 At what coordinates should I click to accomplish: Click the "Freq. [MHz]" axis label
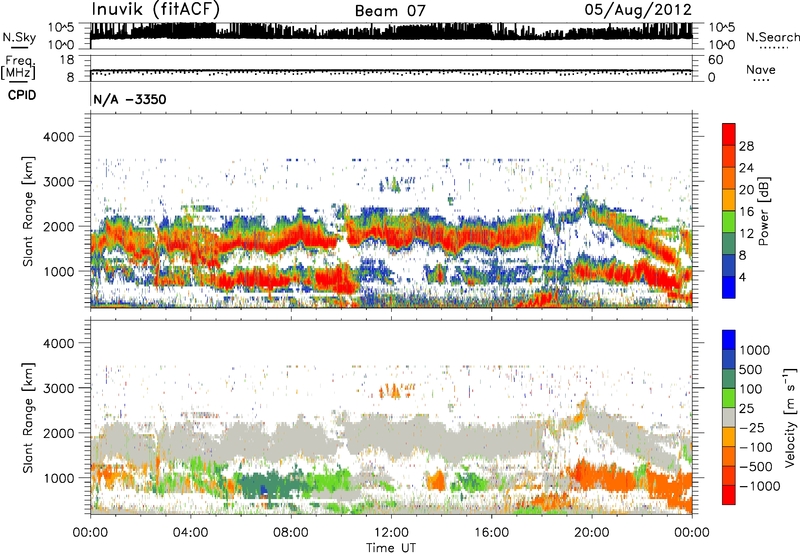coord(19,67)
